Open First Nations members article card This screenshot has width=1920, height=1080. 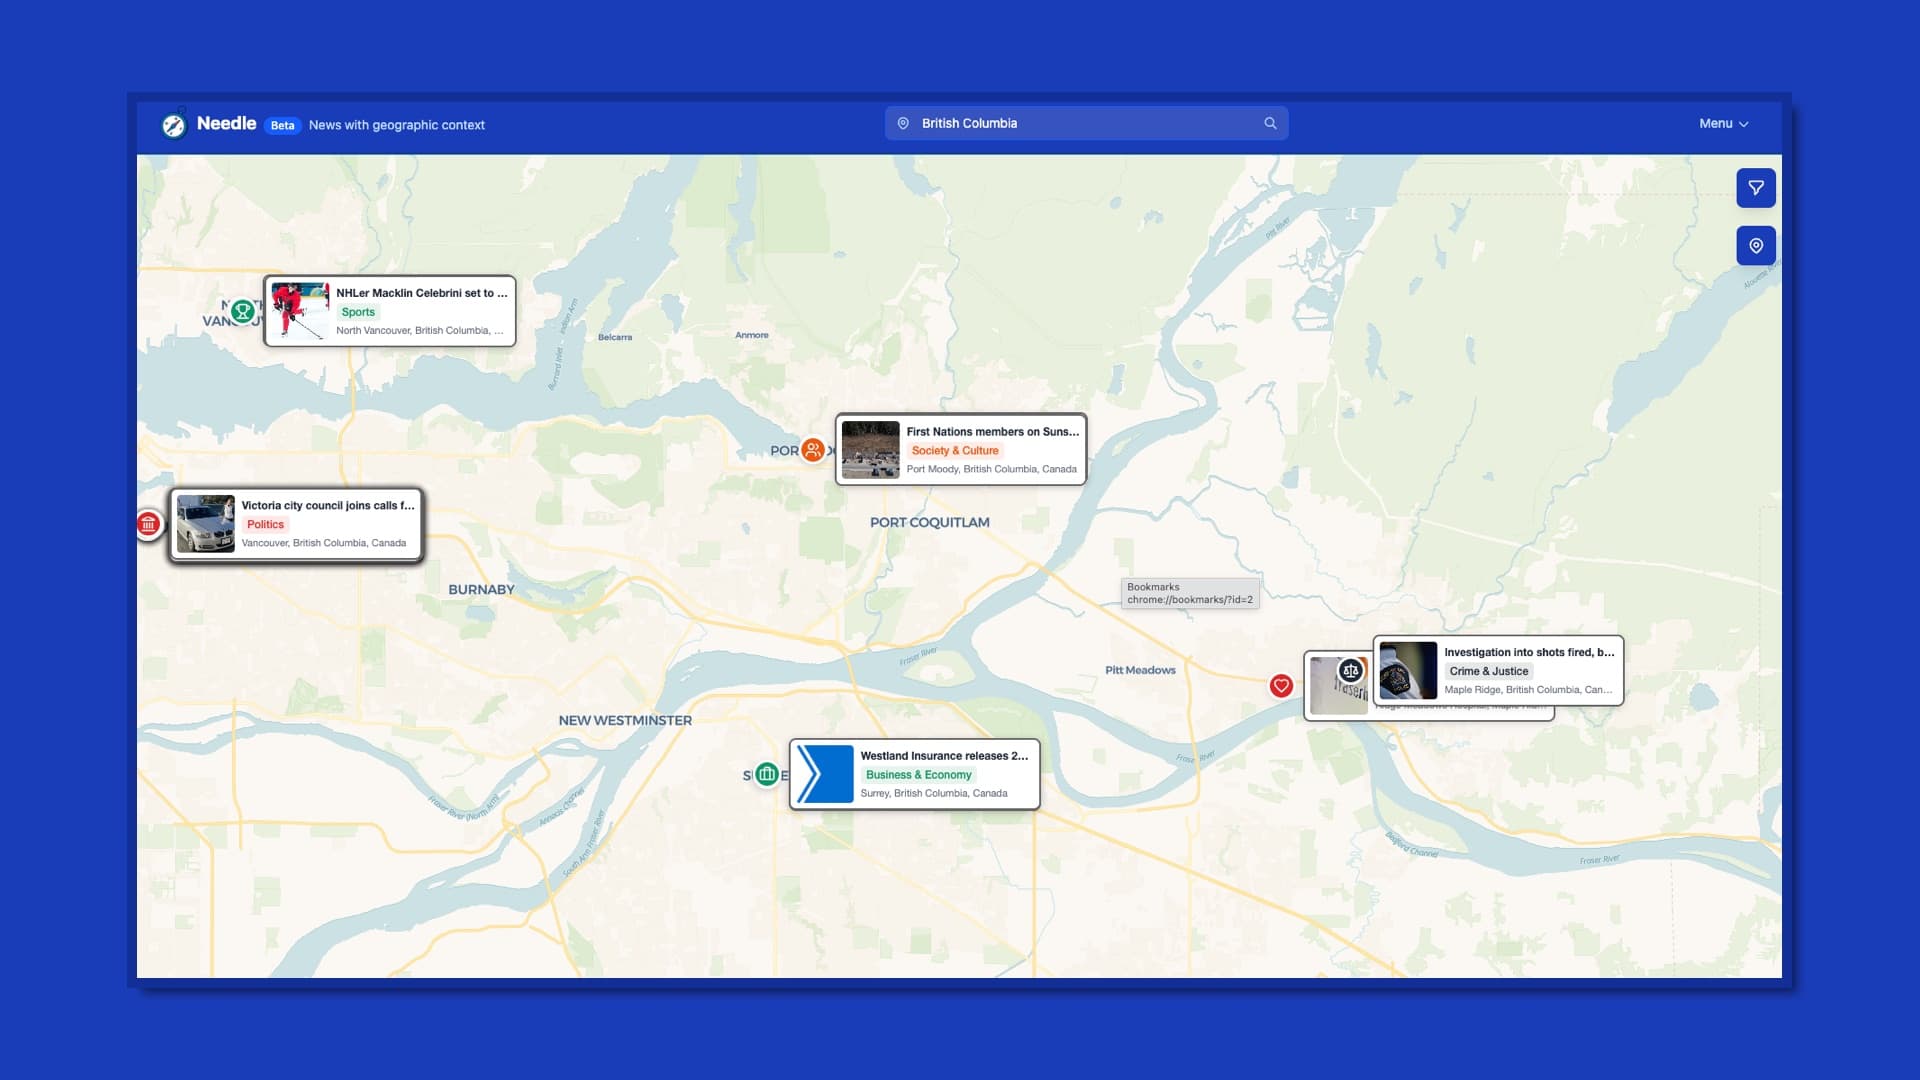pos(992,432)
